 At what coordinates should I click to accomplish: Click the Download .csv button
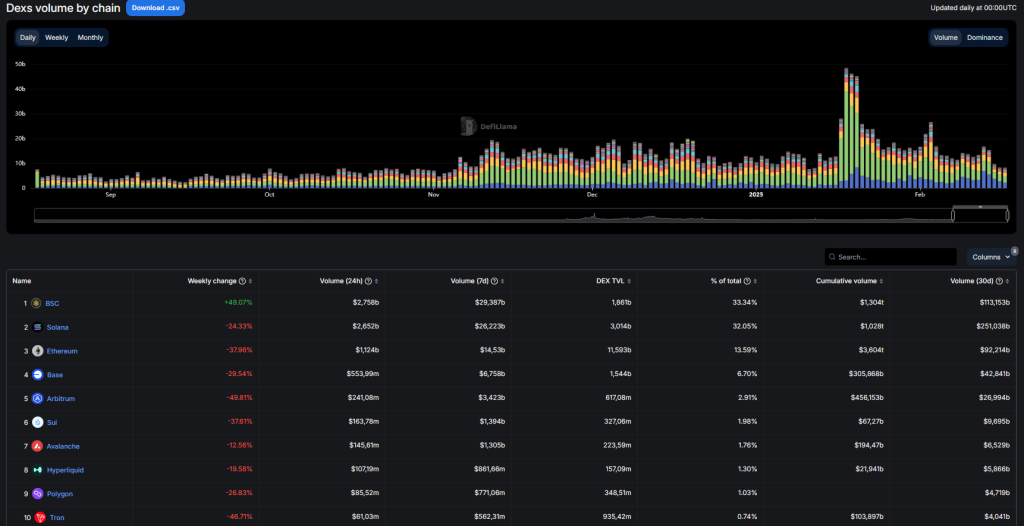155,8
